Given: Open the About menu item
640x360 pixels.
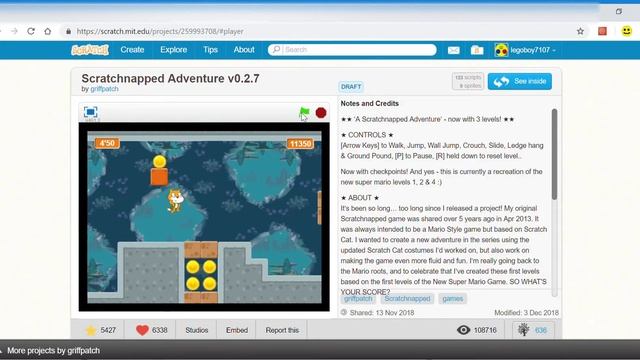Looking at the screenshot, I should point(244,50).
